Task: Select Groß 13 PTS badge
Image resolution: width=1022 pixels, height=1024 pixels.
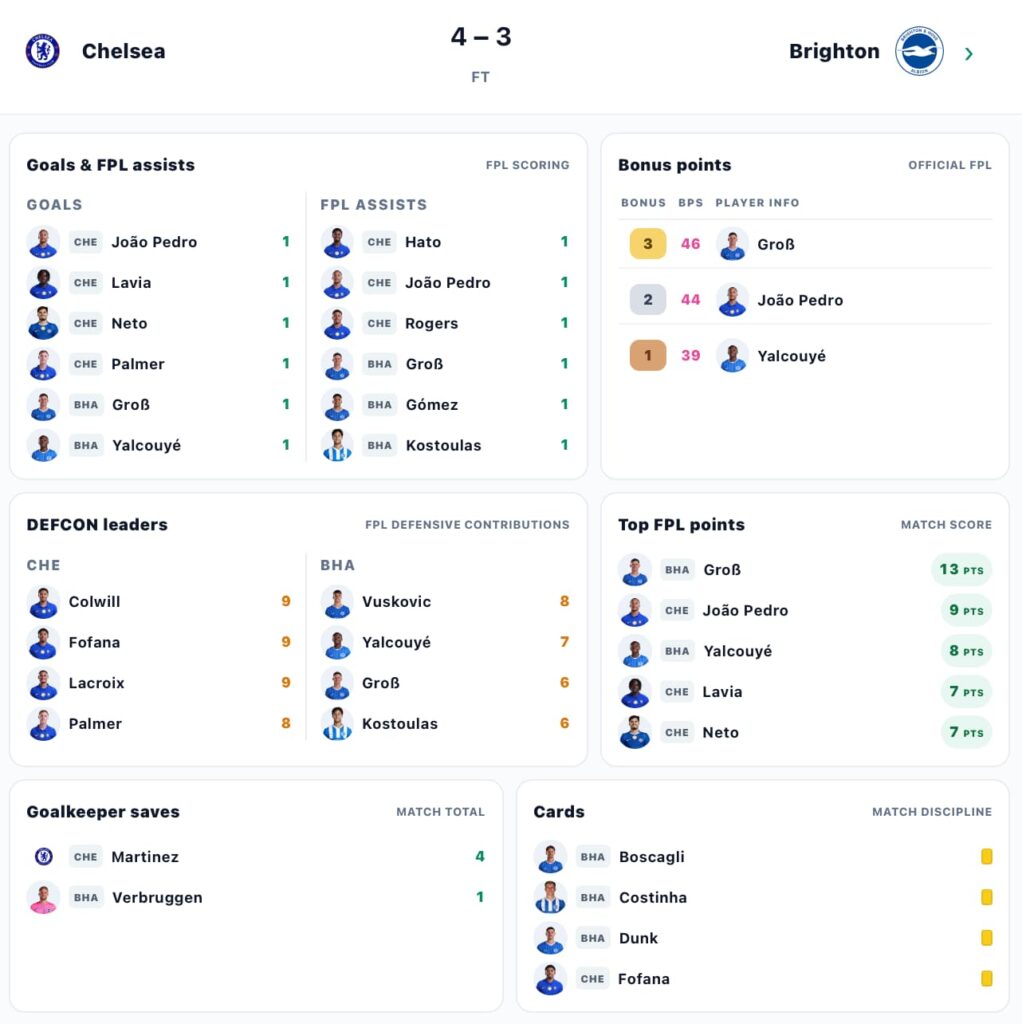Action: pyautogui.click(x=961, y=569)
